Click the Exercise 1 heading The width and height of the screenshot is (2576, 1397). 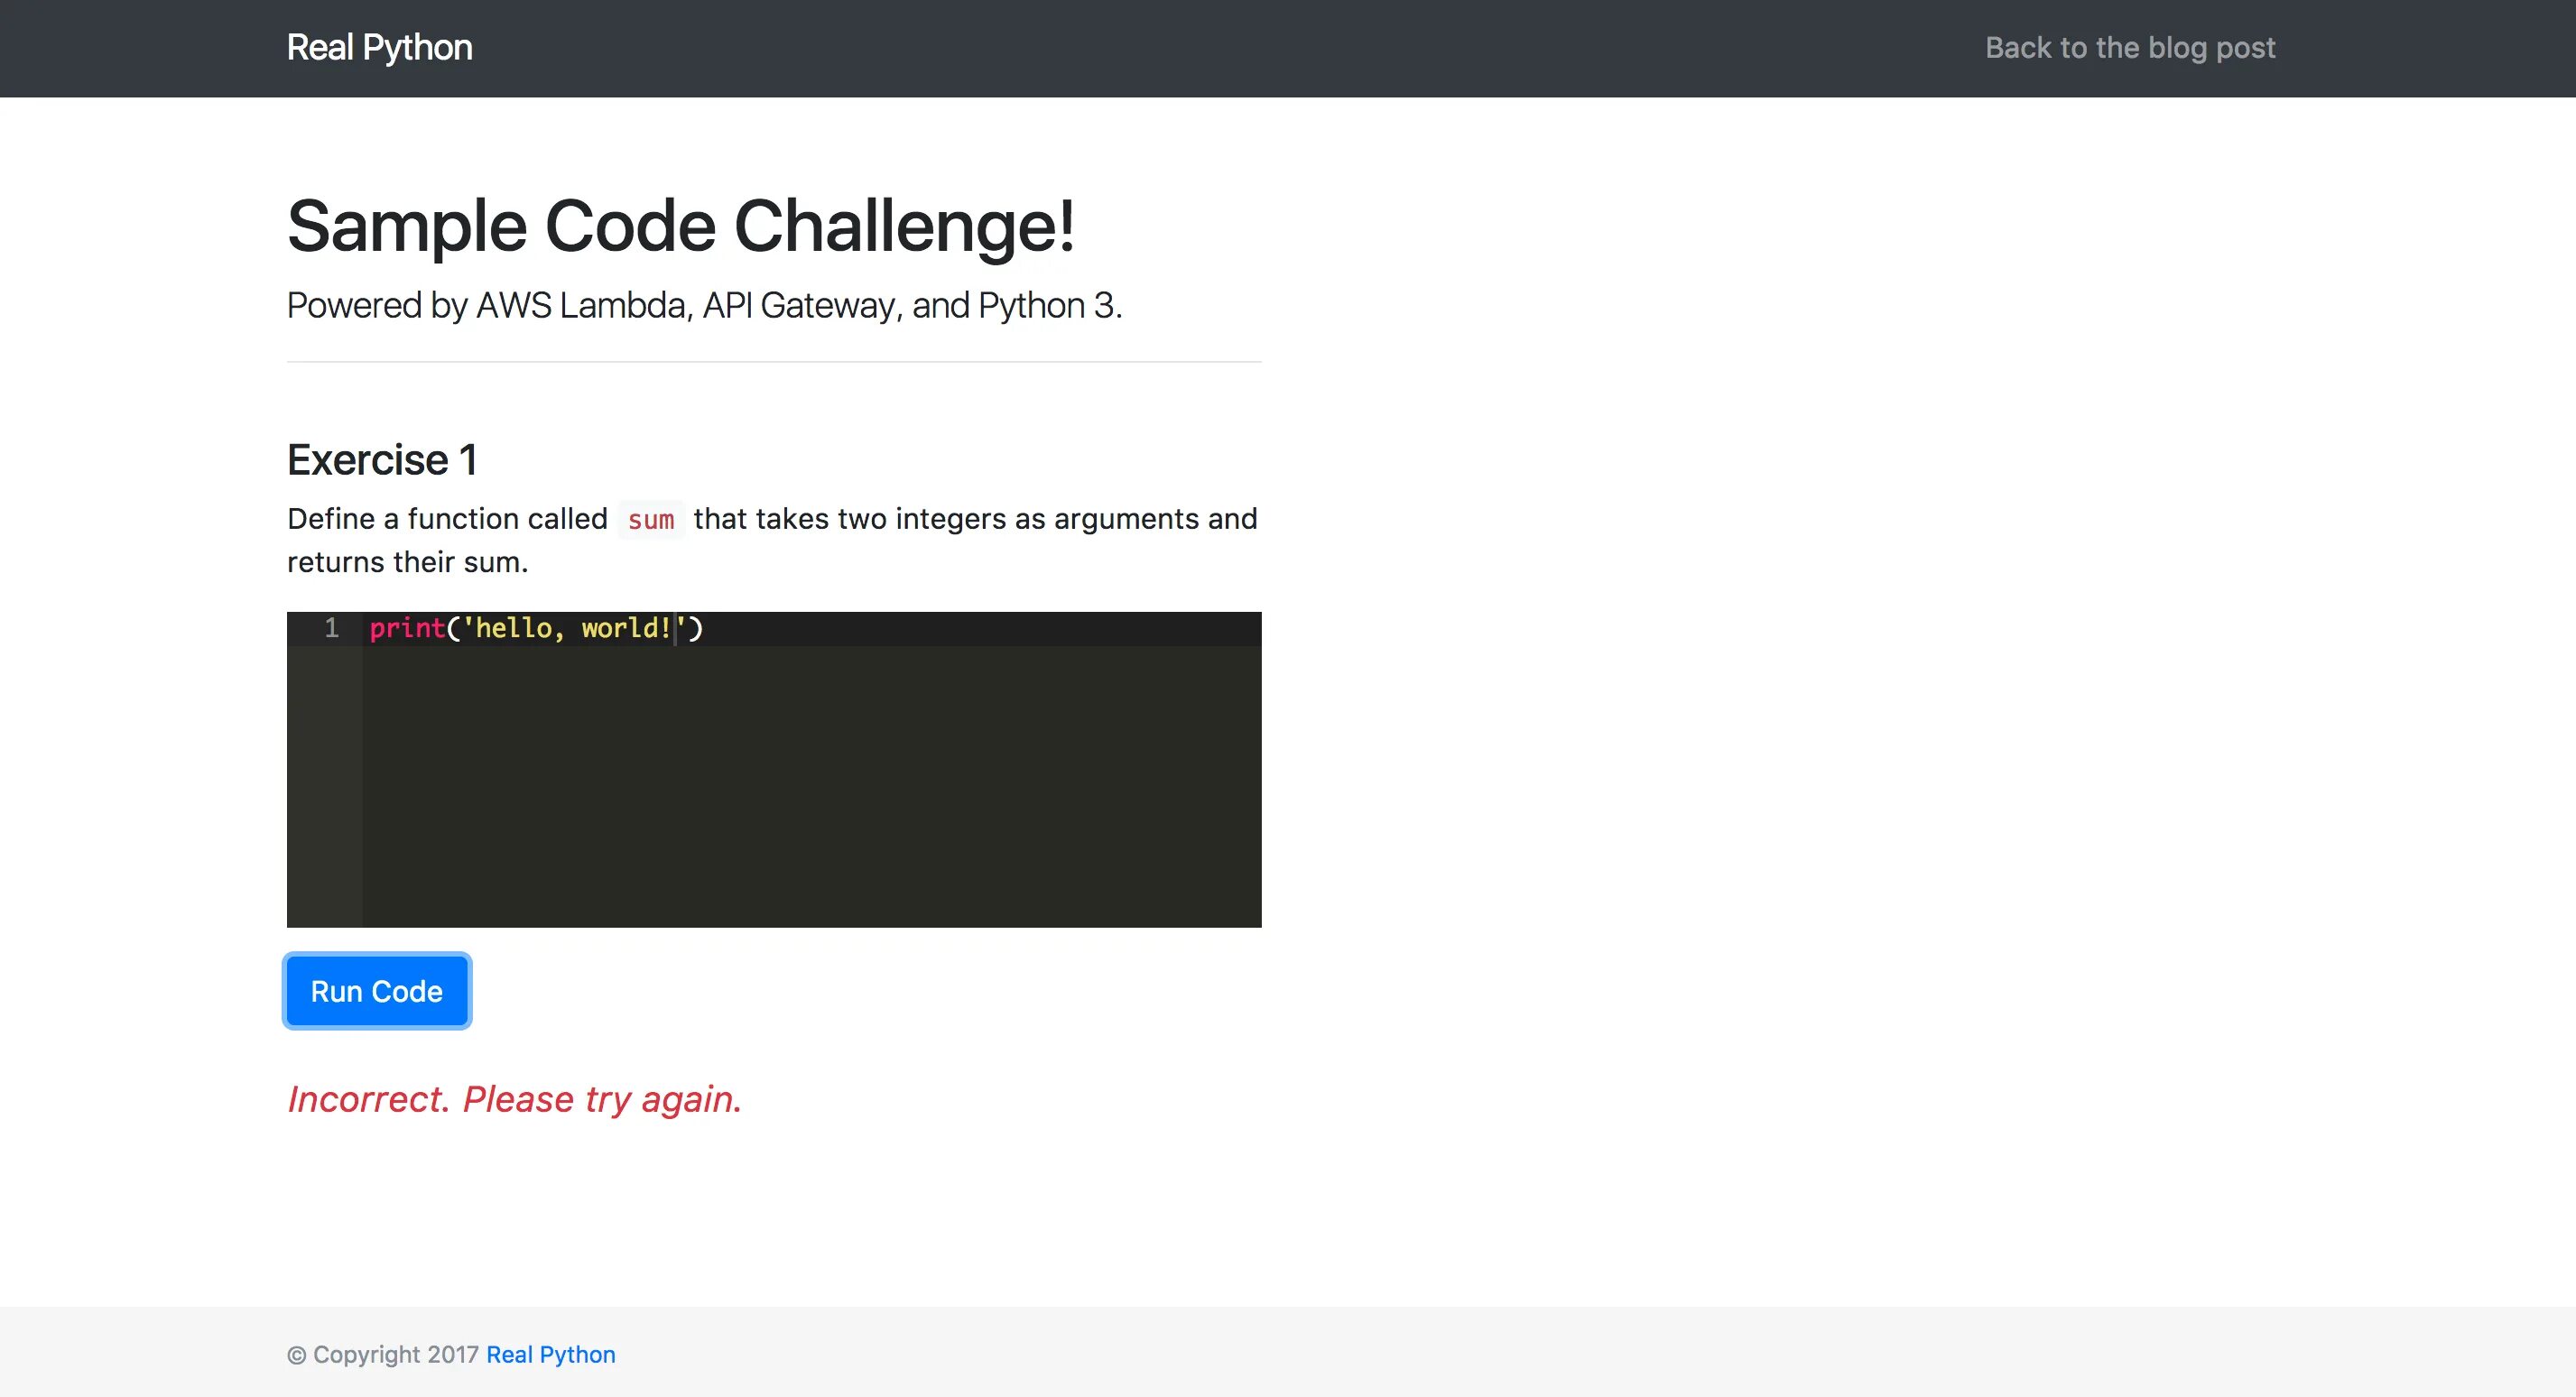pos(382,460)
